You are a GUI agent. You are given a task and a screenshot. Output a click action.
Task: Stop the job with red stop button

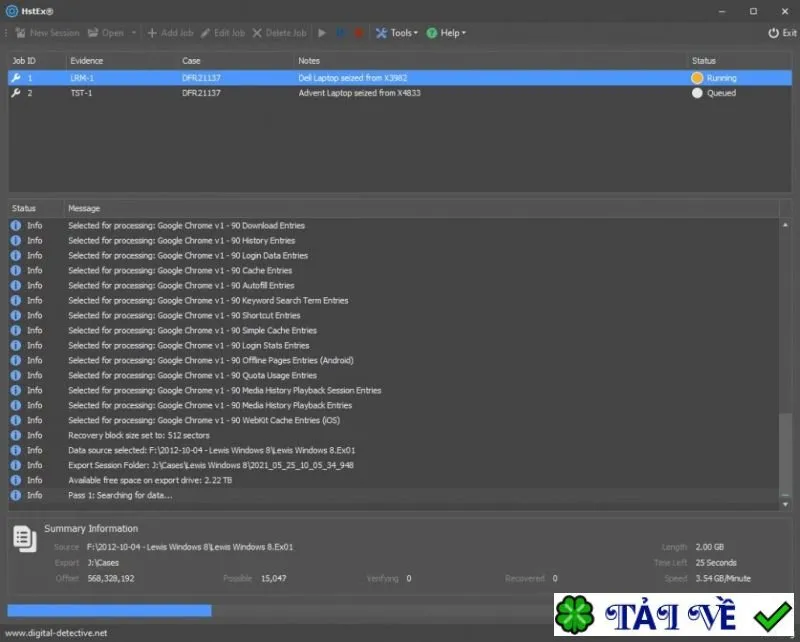click(359, 33)
